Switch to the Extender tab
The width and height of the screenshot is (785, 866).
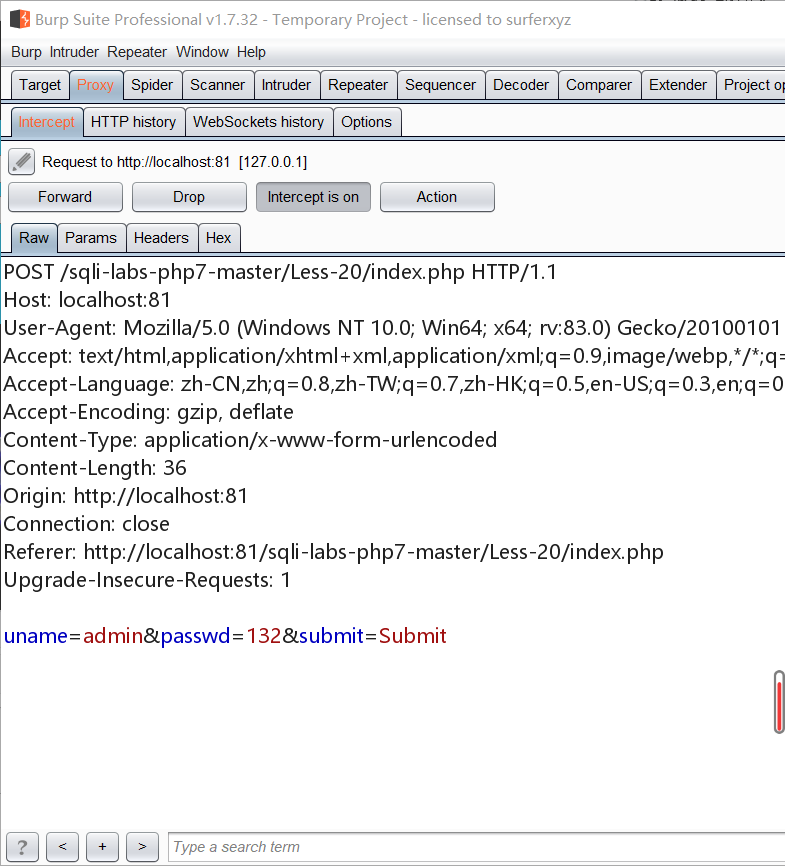[x=678, y=85]
